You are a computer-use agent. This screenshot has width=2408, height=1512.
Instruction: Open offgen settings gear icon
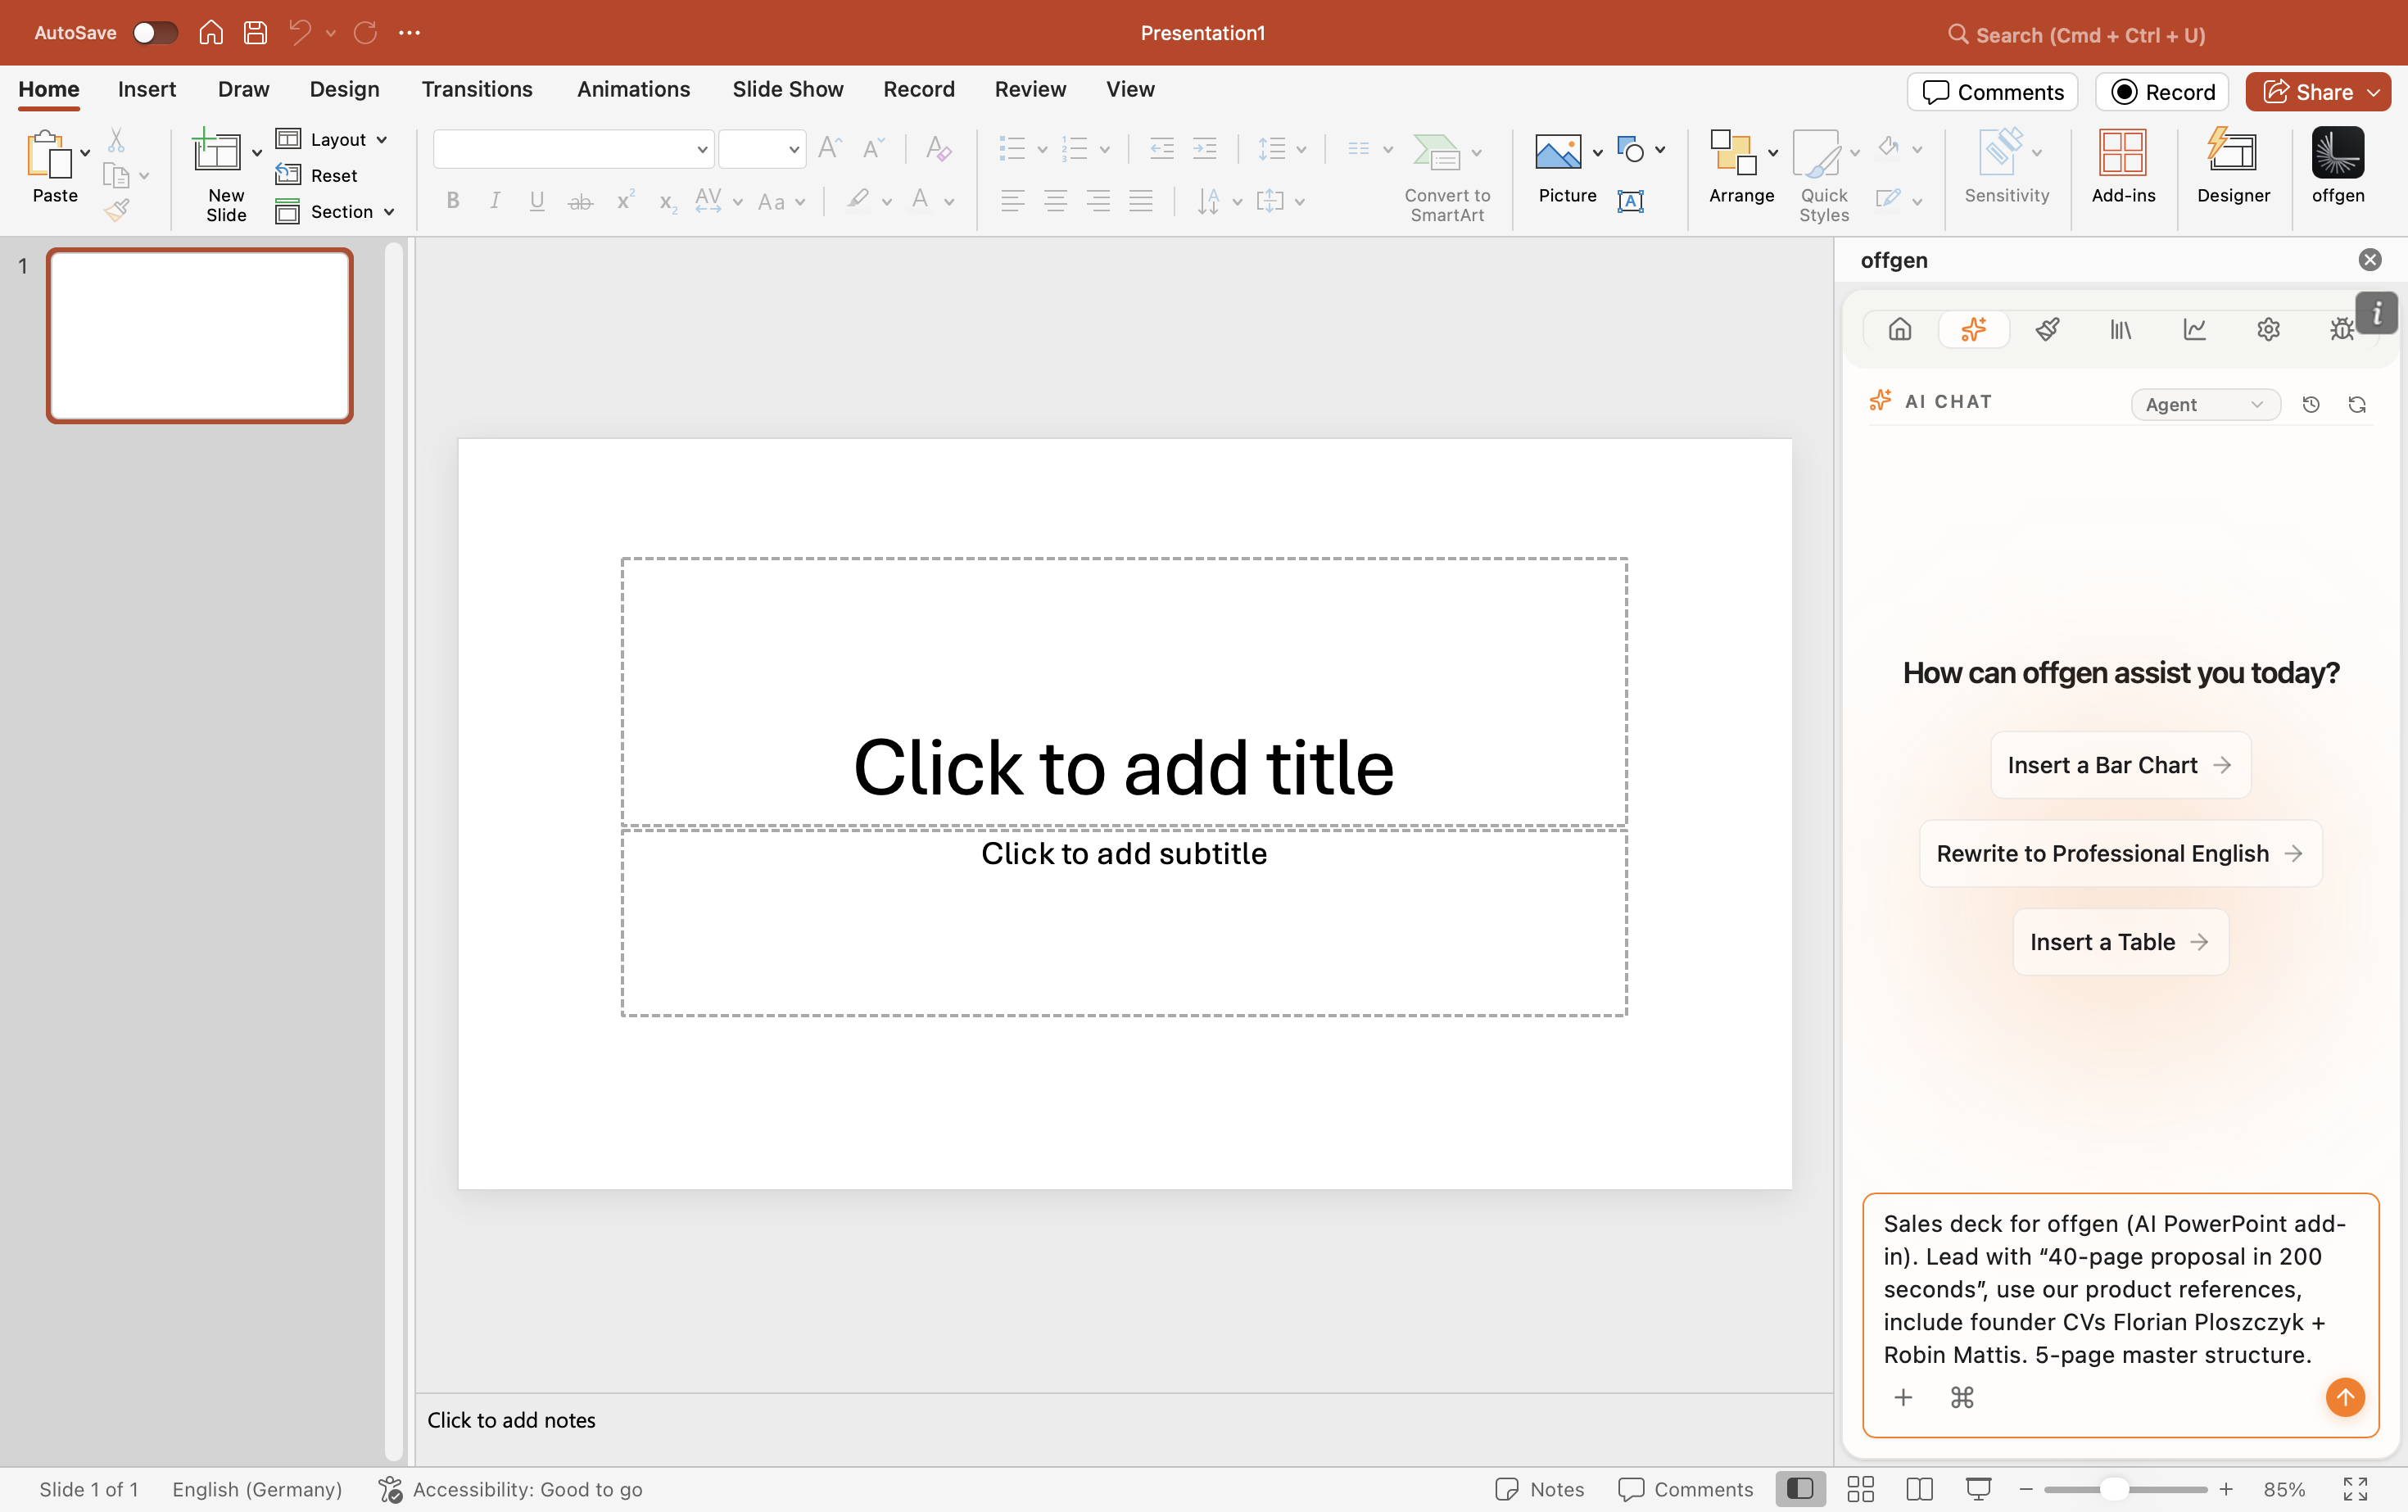pos(2268,329)
